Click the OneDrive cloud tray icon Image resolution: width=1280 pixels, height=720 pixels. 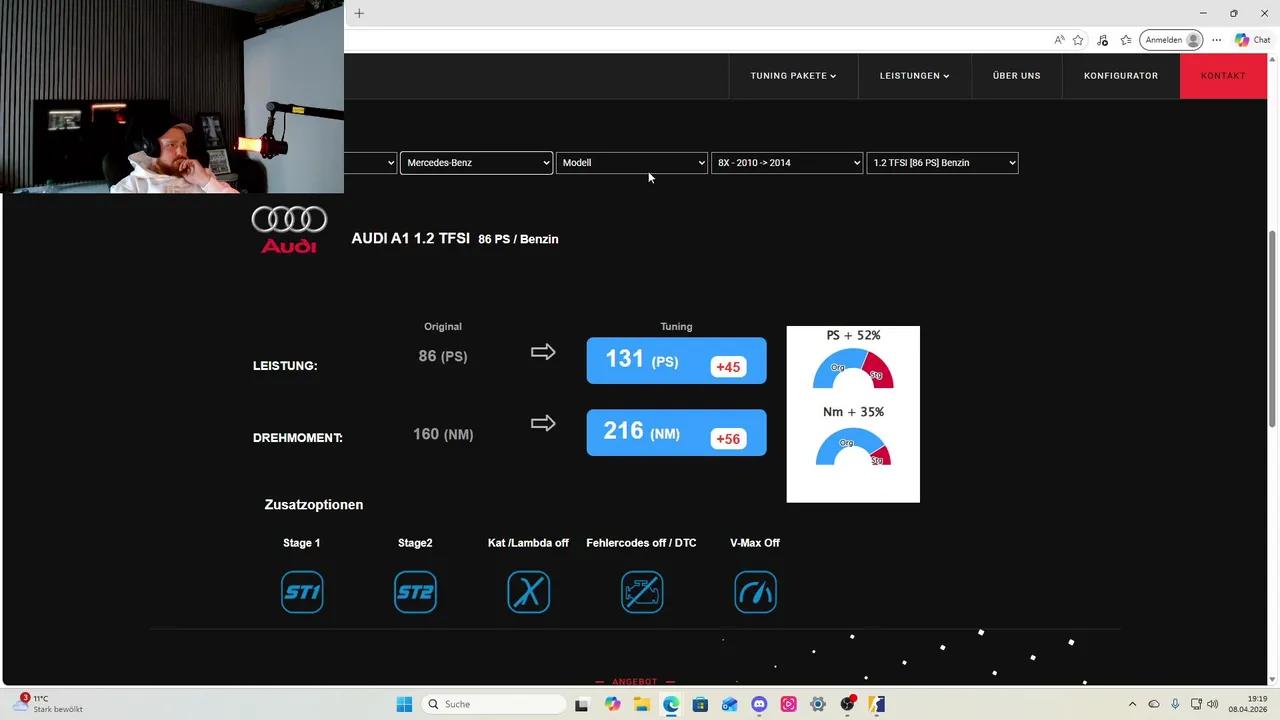point(1154,704)
